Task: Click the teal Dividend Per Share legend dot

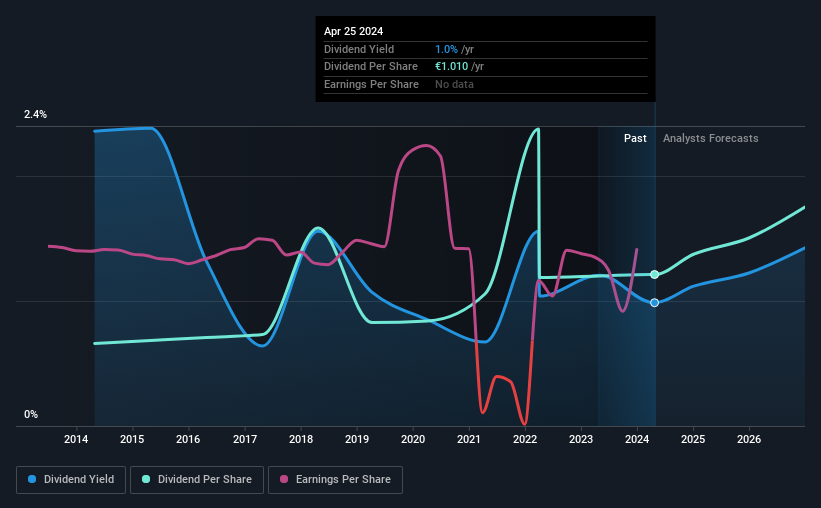Action: 146,479
